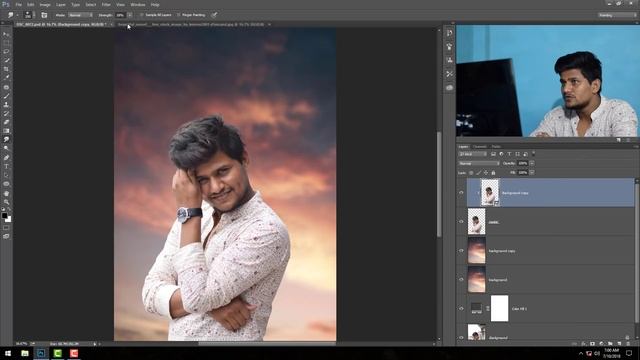Open the File menu
This screenshot has width=640, height=360.
pyautogui.click(x=18, y=4)
